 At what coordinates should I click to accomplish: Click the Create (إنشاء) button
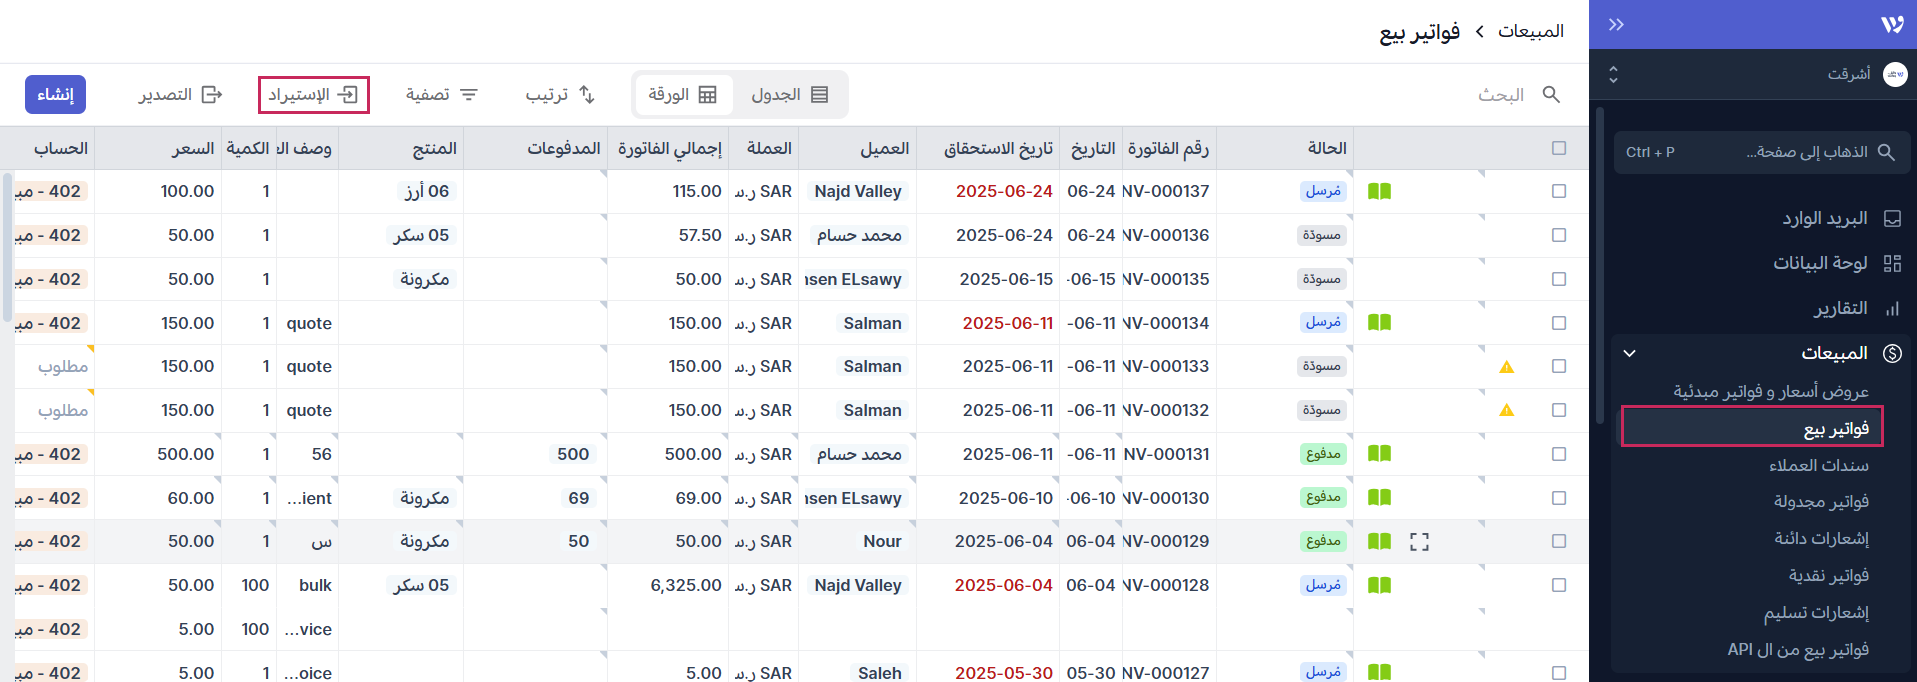click(55, 95)
